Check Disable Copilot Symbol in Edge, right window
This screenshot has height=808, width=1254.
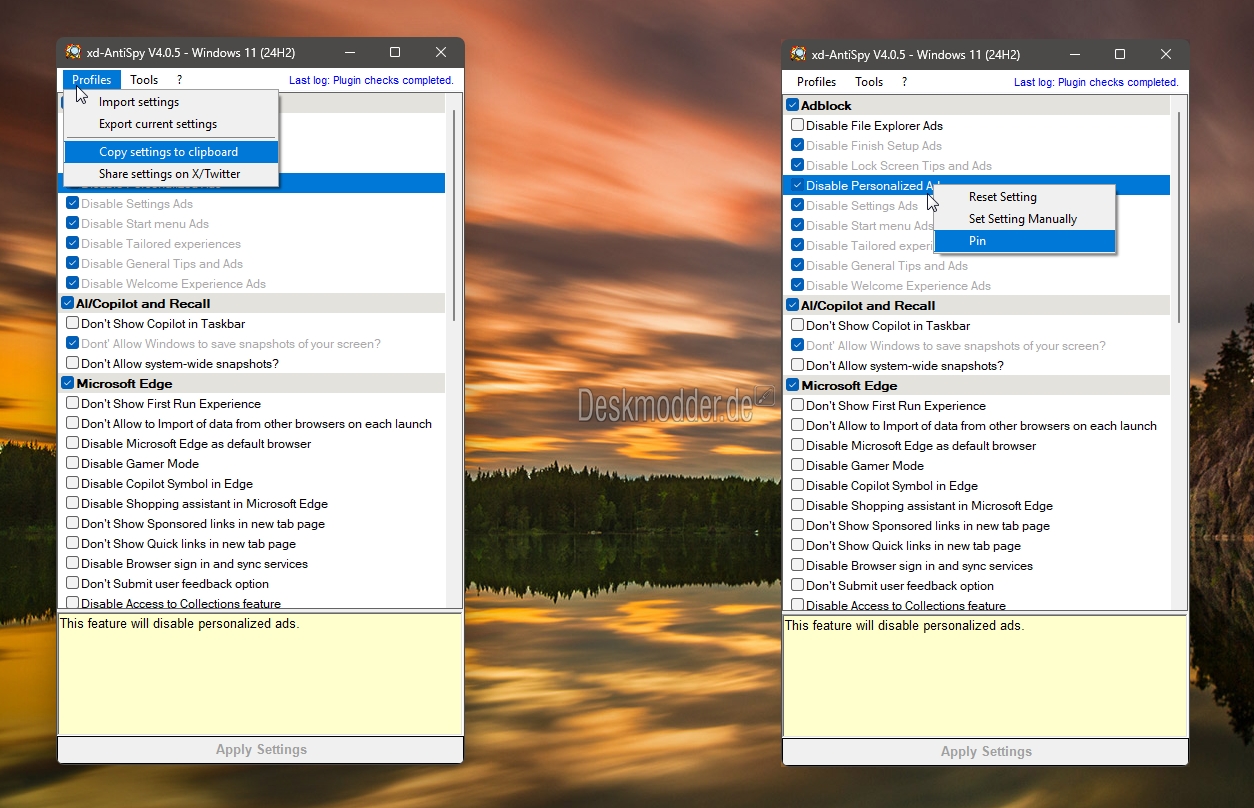click(797, 486)
